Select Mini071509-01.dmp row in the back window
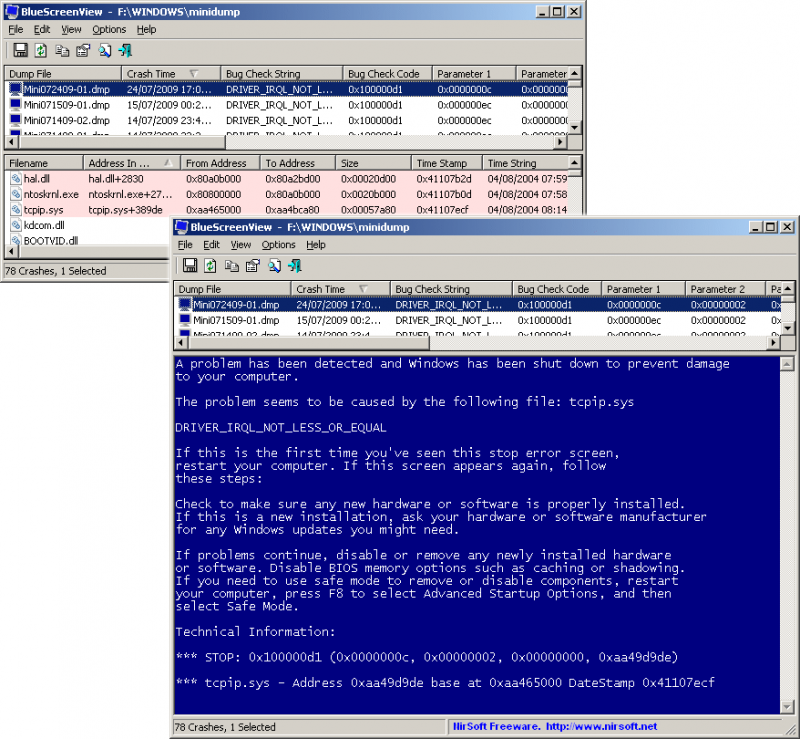This screenshot has height=739, width=800. (x=287, y=105)
